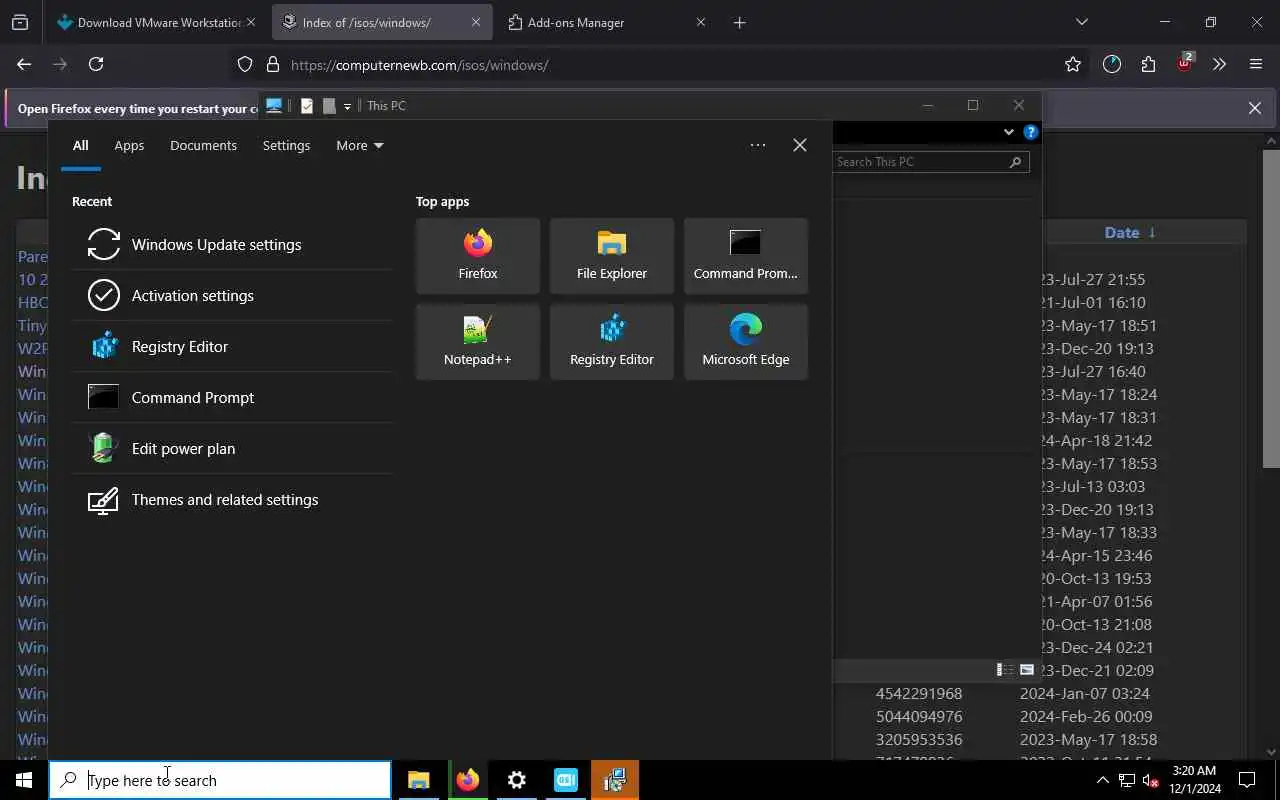Open Registry Editor tile in Top apps
1280x800 pixels.
tap(612, 342)
